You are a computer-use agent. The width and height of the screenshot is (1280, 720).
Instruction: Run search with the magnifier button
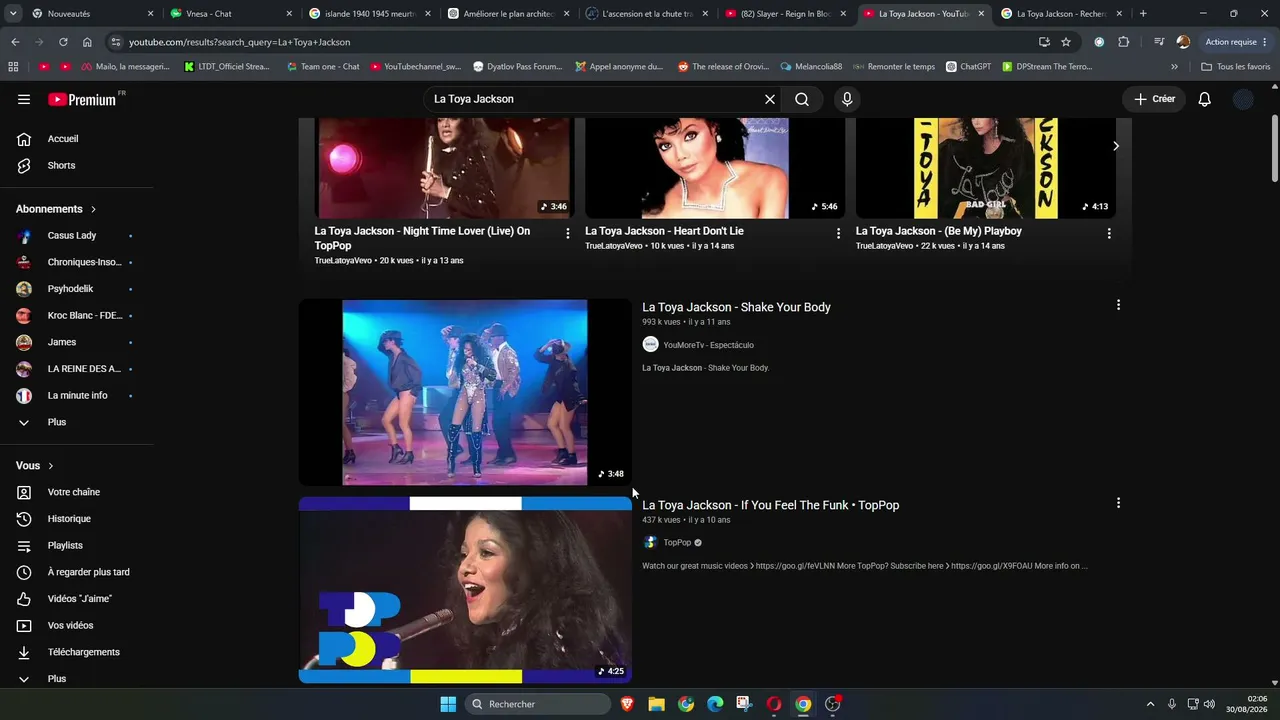802,99
